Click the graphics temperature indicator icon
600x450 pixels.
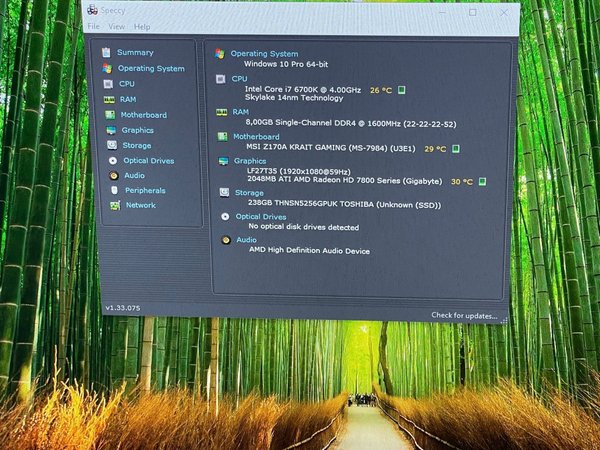tap(481, 182)
